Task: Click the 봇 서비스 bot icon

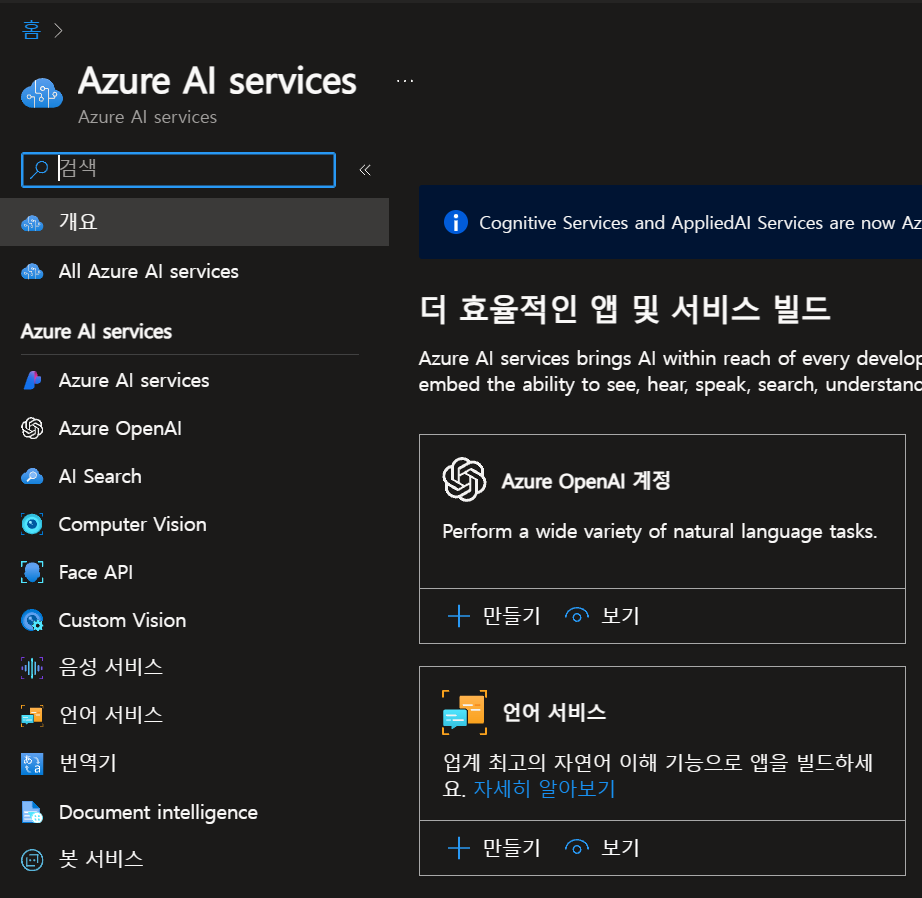Action: [32, 860]
